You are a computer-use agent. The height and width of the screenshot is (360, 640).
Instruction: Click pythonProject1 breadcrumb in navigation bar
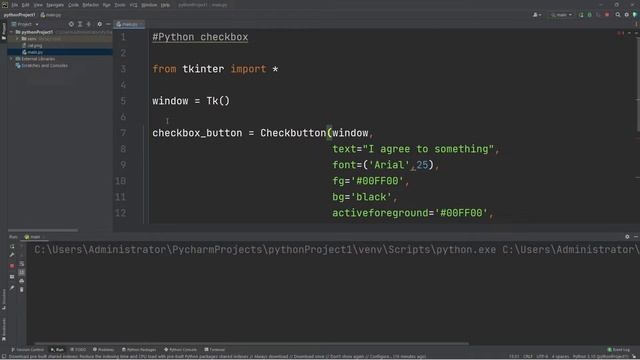pyautogui.click(x=19, y=15)
